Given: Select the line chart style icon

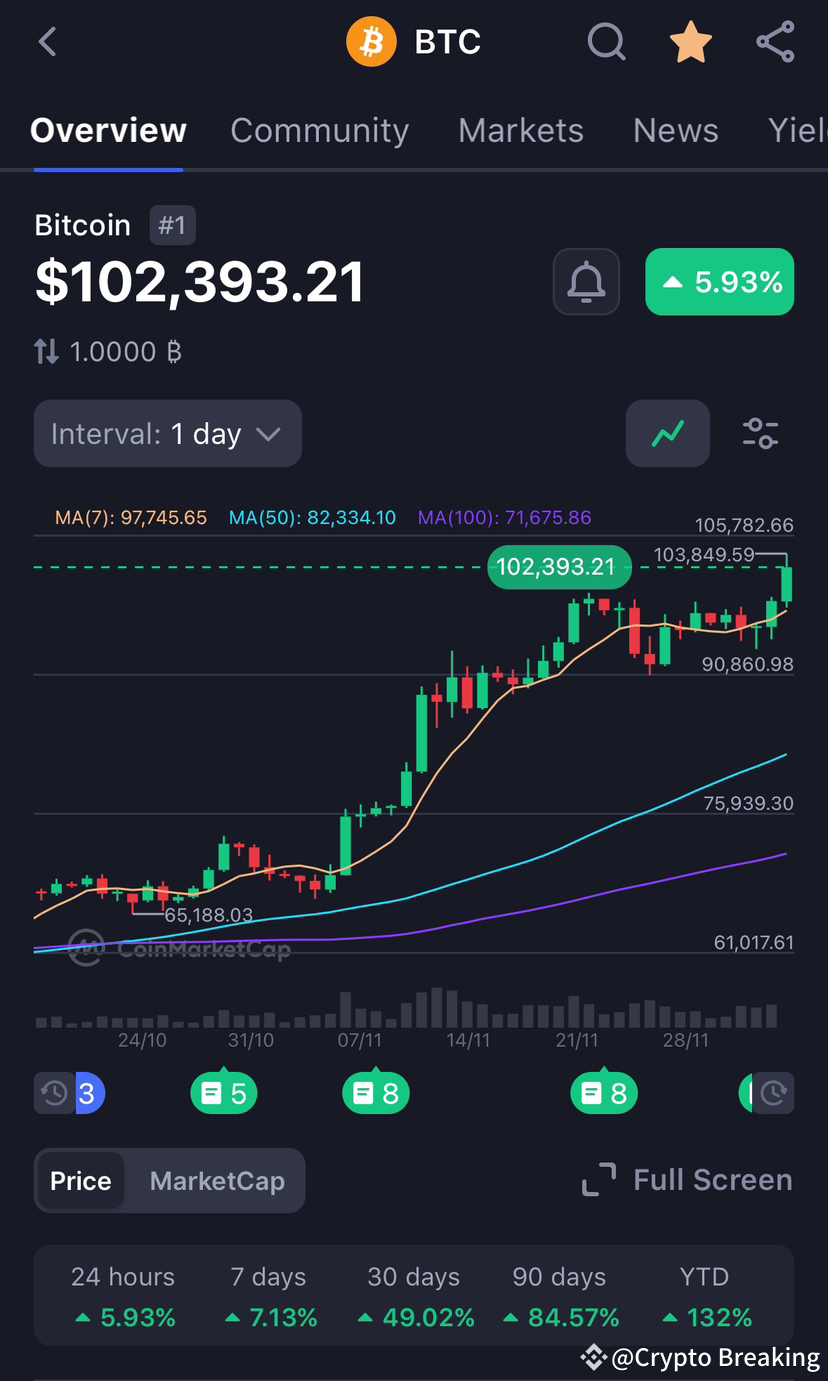Looking at the screenshot, I should tap(667, 433).
